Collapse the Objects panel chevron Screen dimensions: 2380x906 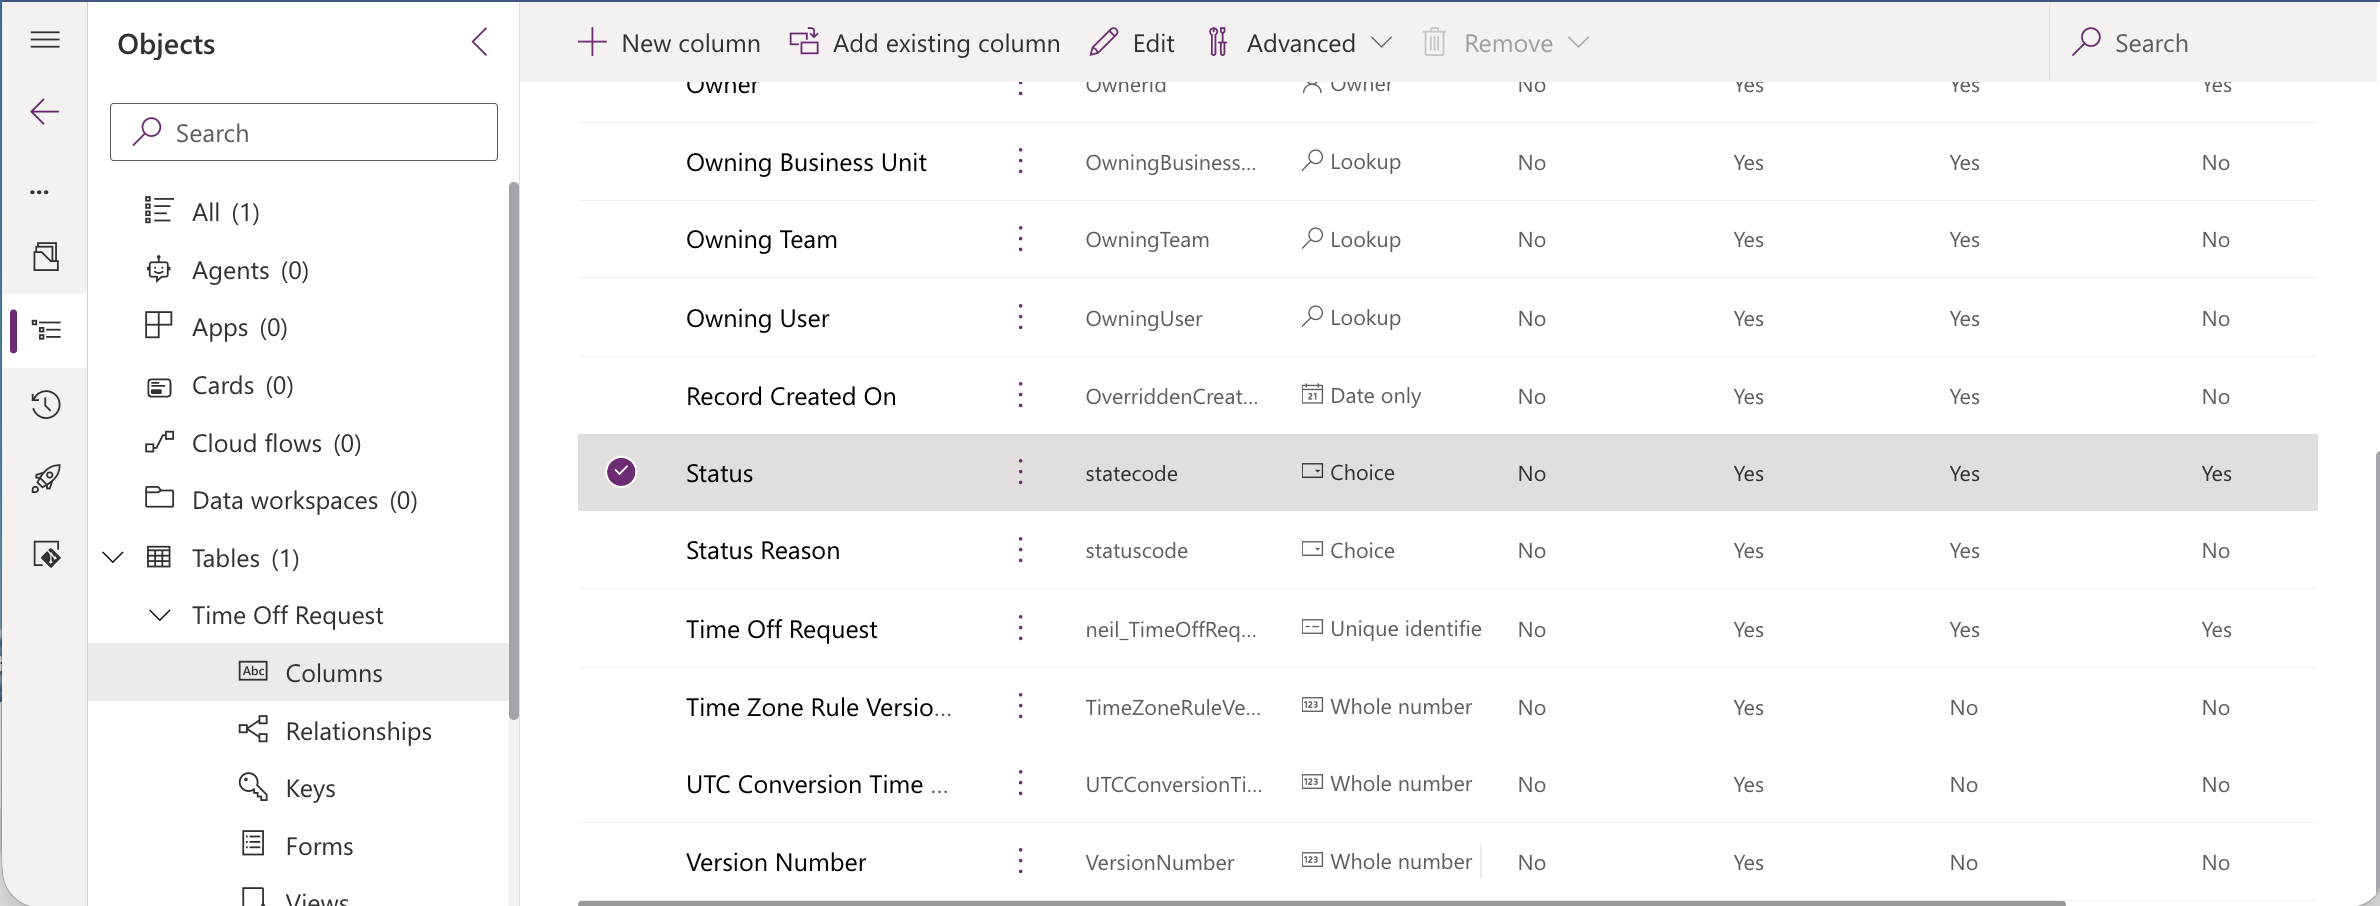coord(480,42)
